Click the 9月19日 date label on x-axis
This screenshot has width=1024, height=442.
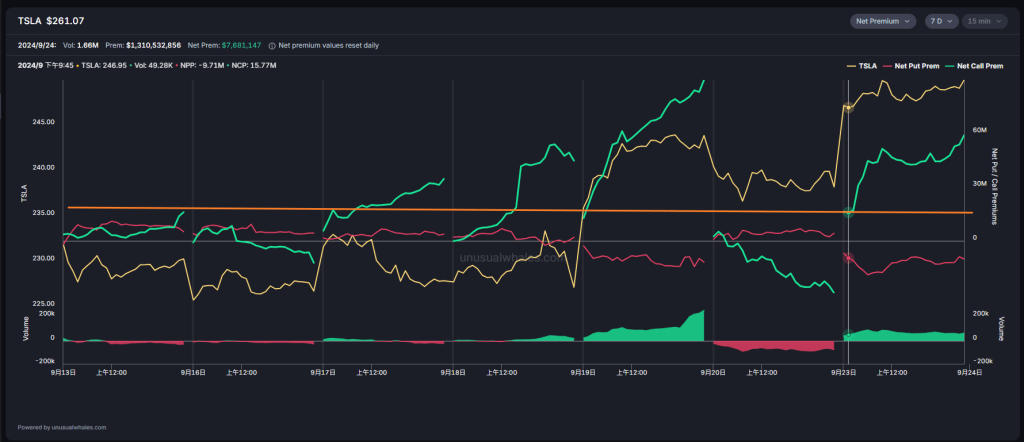[x=583, y=372]
